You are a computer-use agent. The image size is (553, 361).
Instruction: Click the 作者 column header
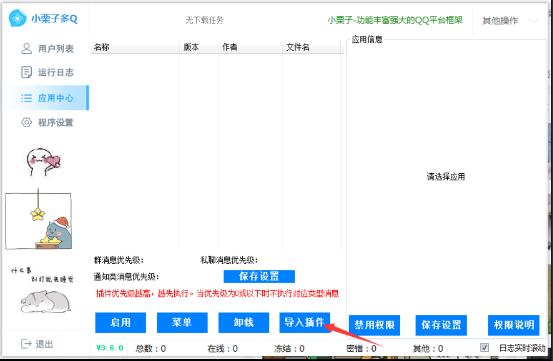[x=250, y=47]
